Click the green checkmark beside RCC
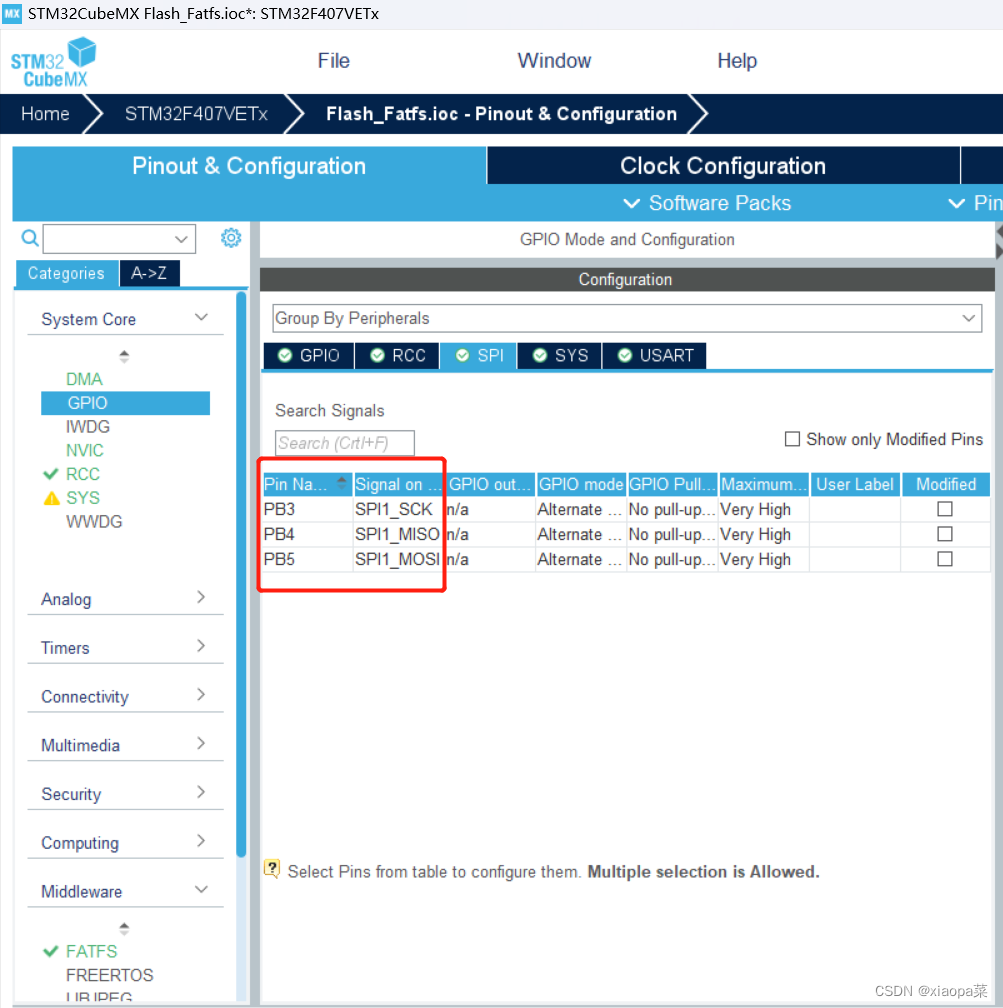 (51, 474)
